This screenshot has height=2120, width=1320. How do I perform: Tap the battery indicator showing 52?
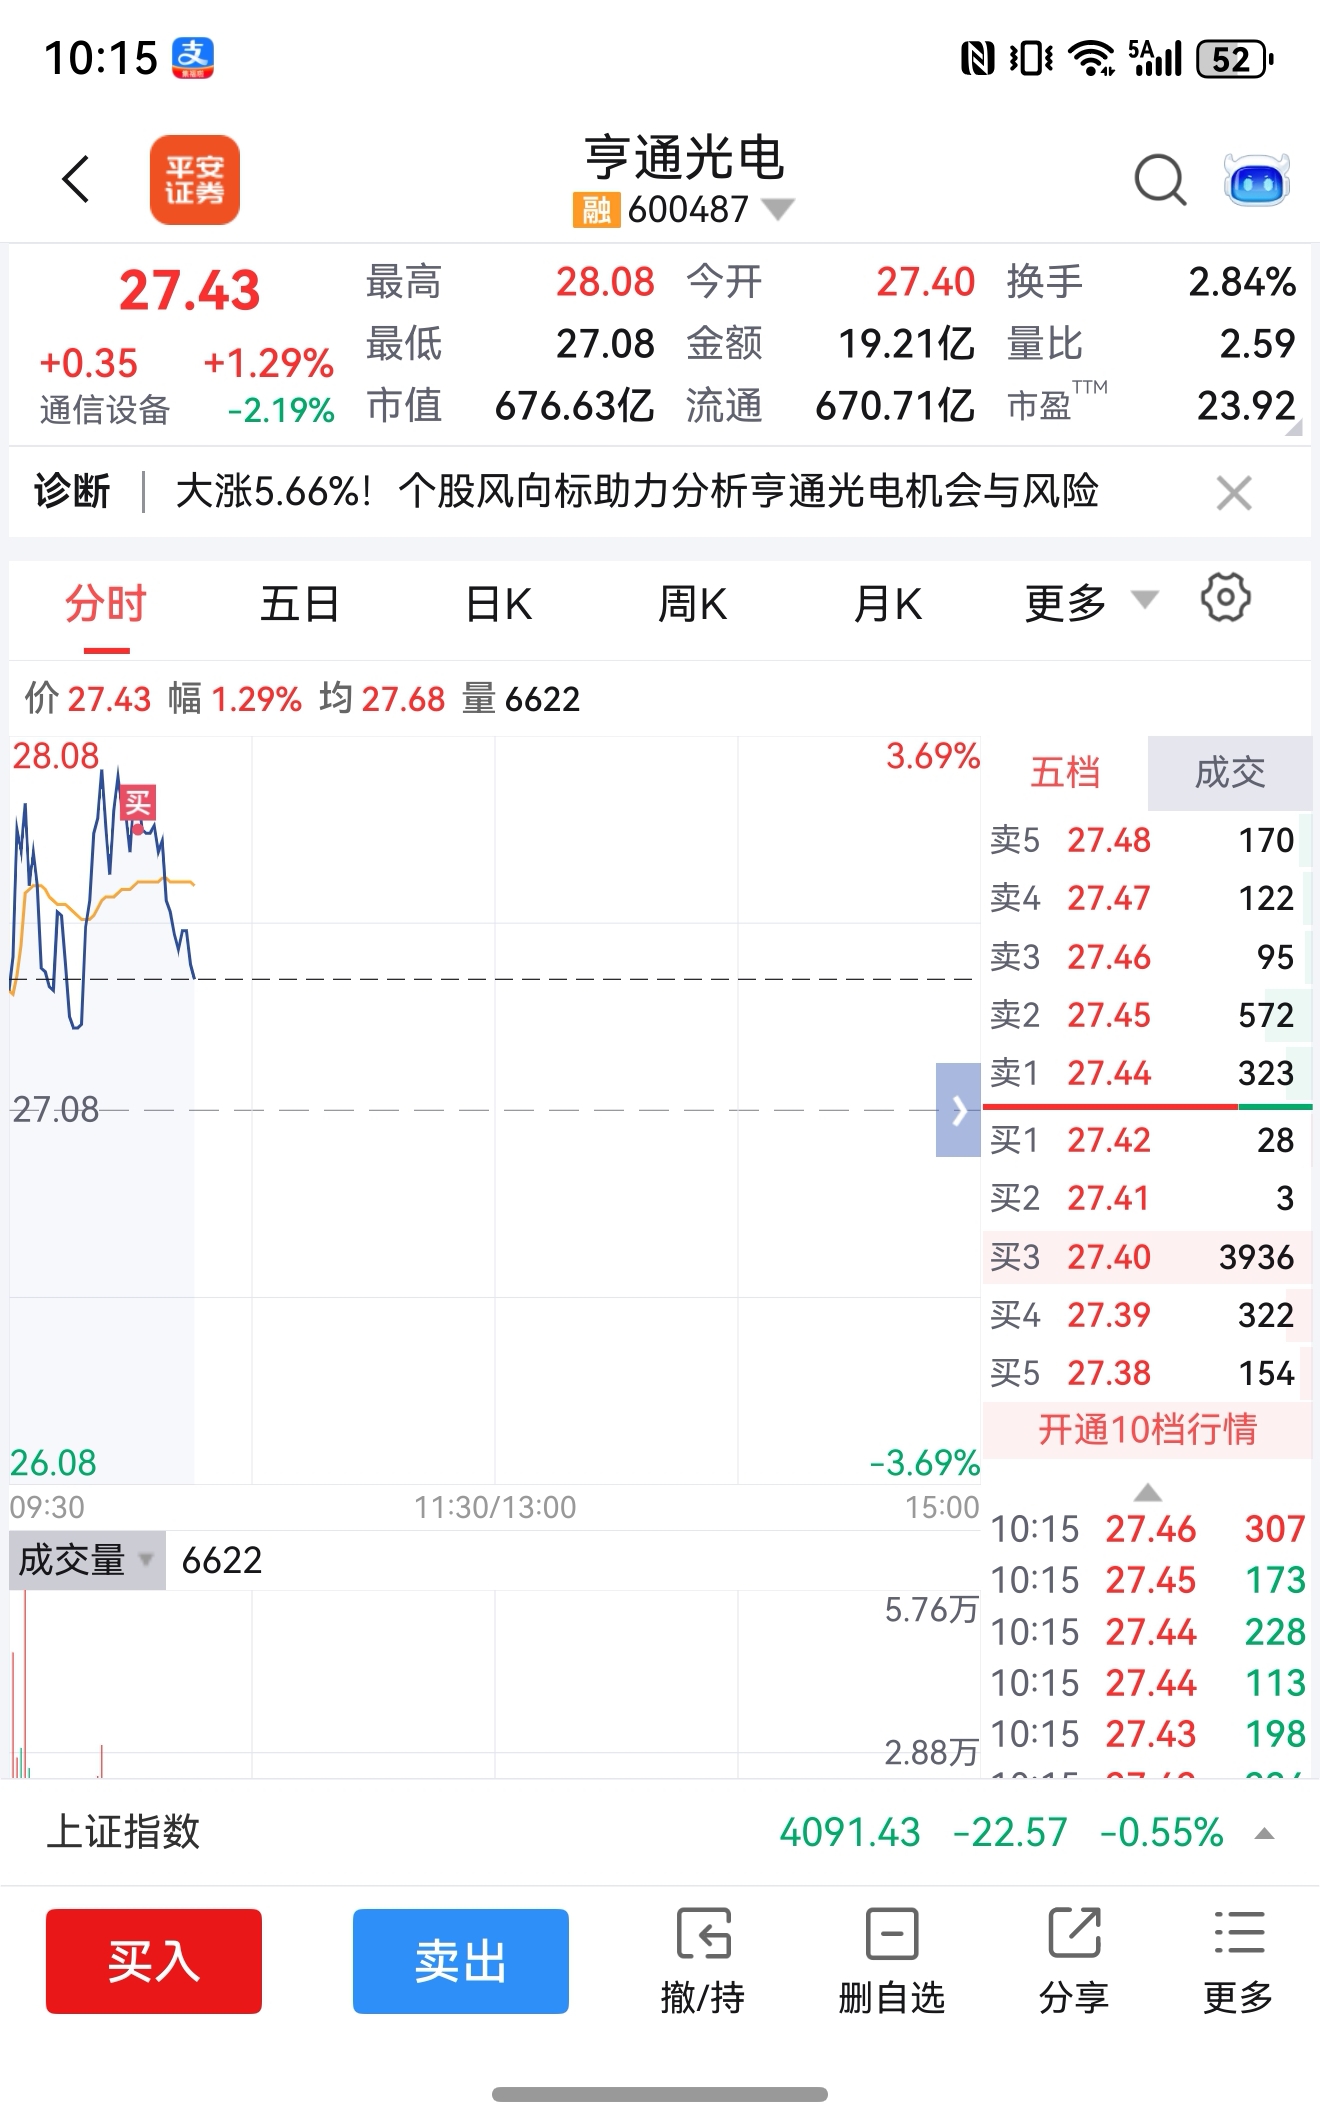click(1235, 59)
